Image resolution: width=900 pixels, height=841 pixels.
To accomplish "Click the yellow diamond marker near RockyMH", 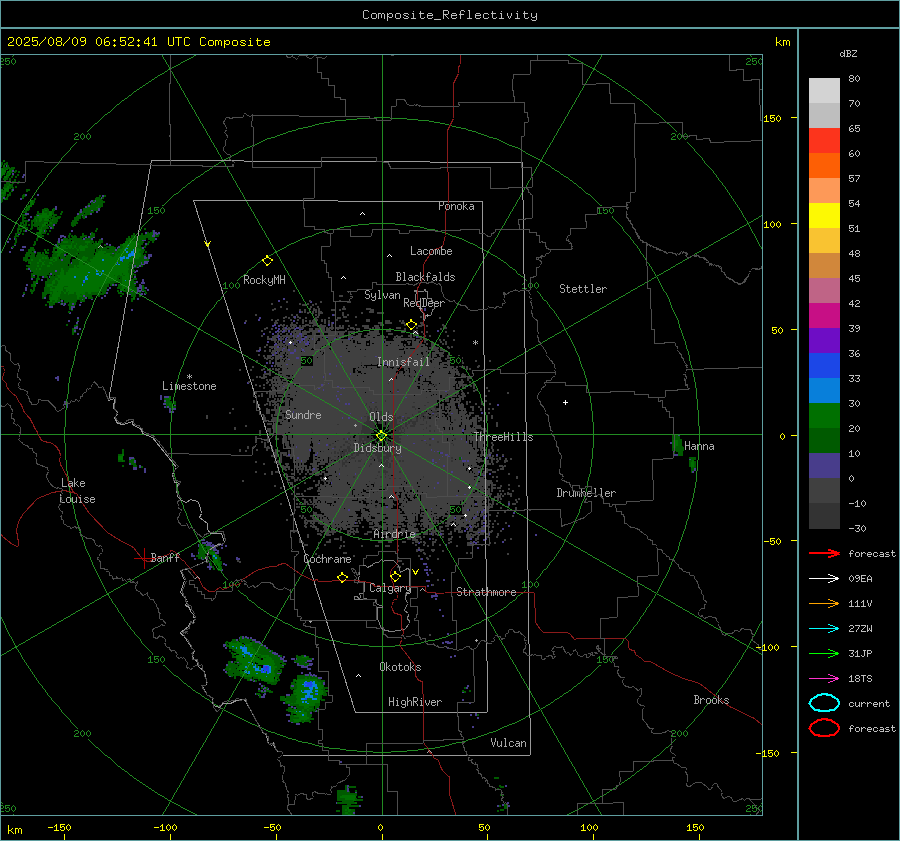I will coord(267,261).
